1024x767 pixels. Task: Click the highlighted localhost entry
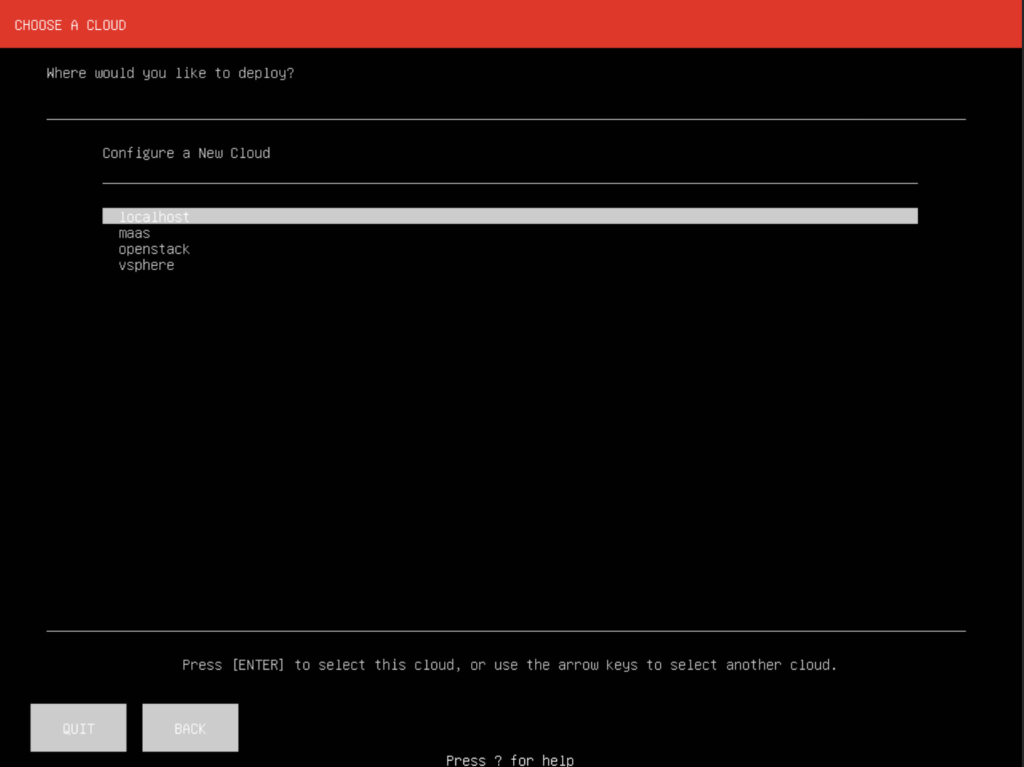pos(154,216)
